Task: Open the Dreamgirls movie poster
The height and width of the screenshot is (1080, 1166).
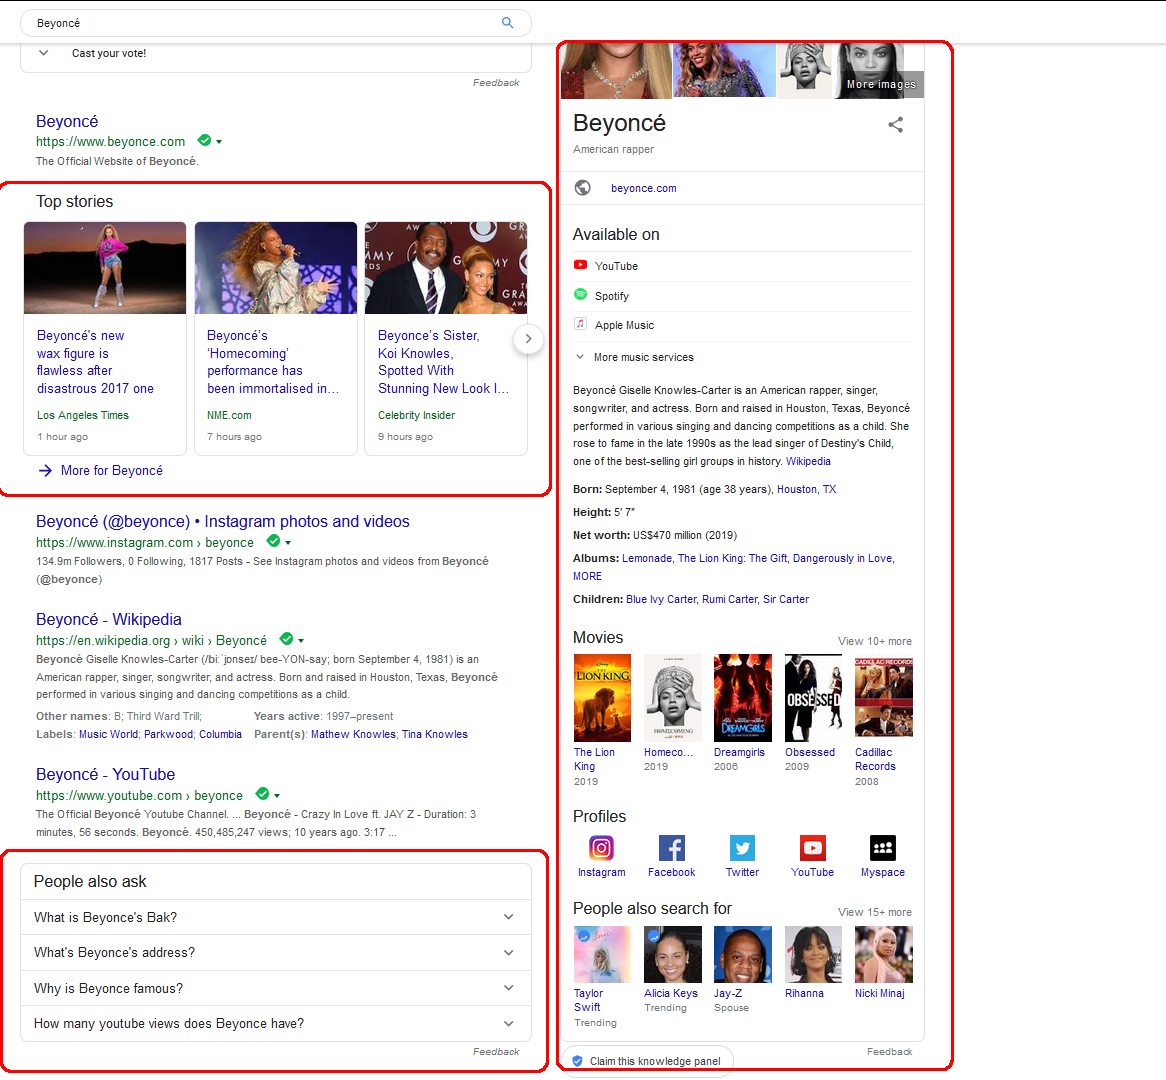Action: pyautogui.click(x=742, y=698)
